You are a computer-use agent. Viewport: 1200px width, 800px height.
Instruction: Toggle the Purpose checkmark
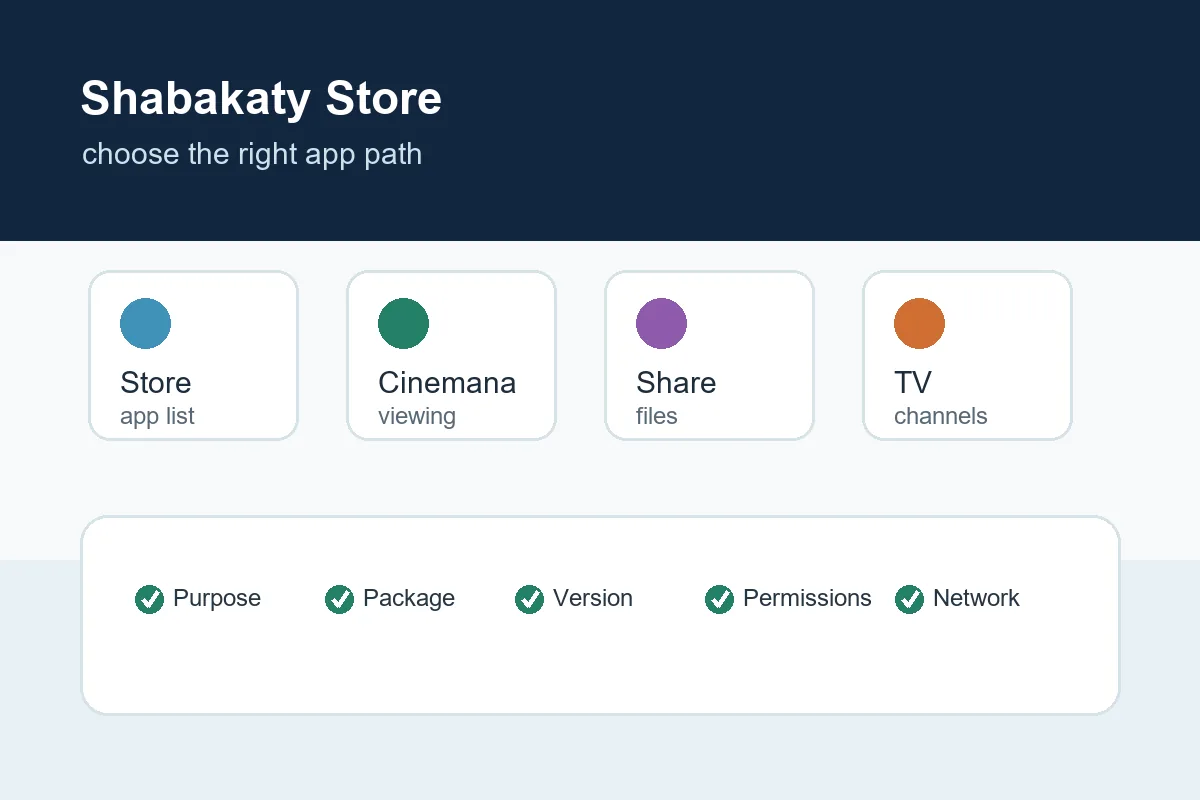(x=150, y=599)
